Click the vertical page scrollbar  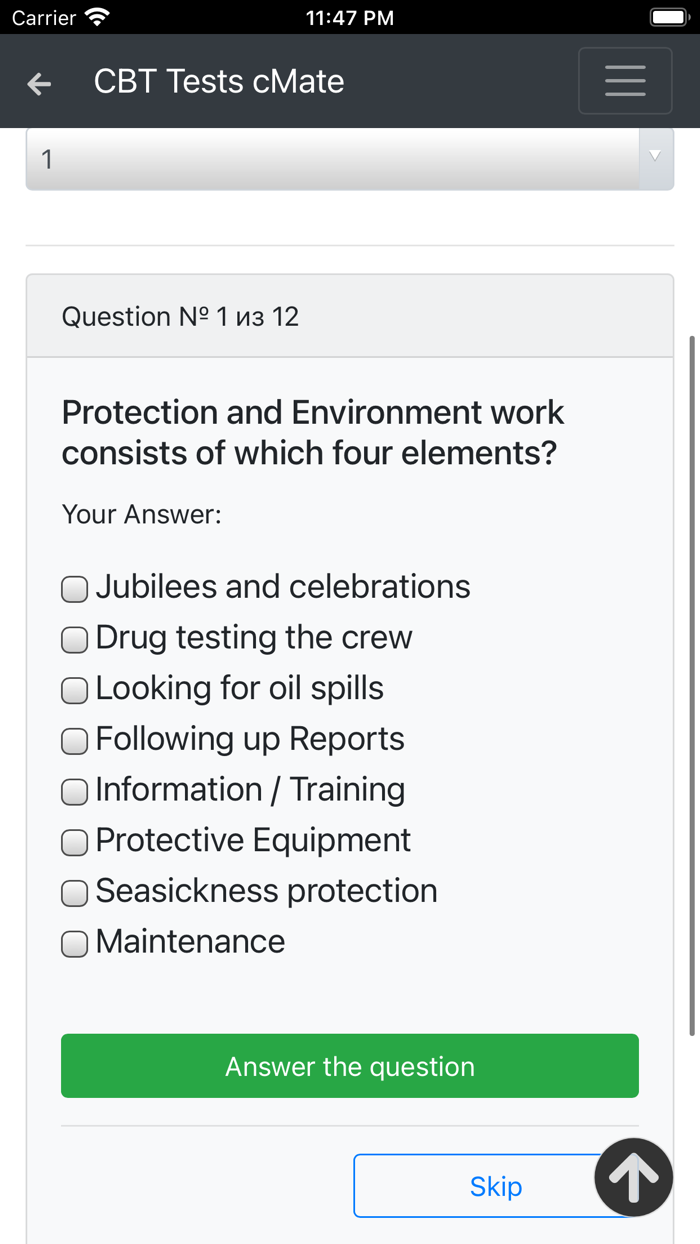(692, 685)
